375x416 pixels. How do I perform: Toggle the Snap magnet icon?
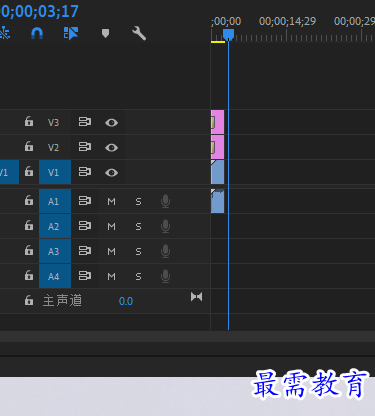click(37, 33)
